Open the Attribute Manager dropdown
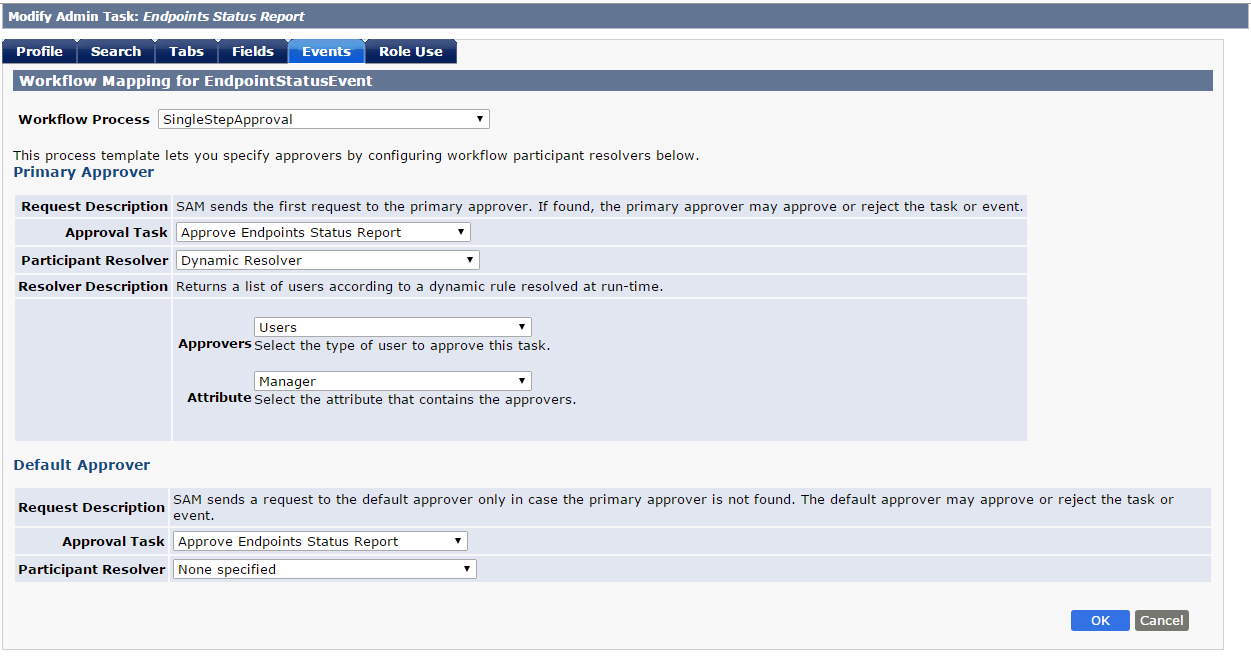This screenshot has width=1251, height=659. coord(393,381)
